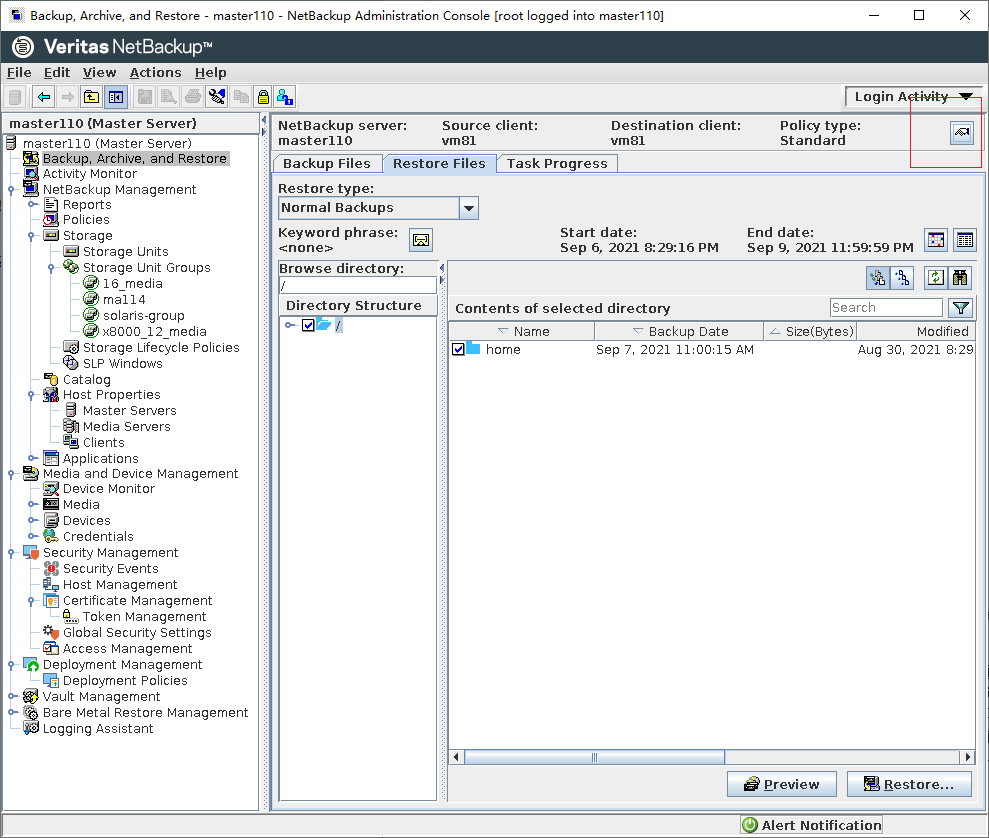Viewport: 989px width, 838px height.
Task: Click the Preview button
Action: click(x=780, y=784)
